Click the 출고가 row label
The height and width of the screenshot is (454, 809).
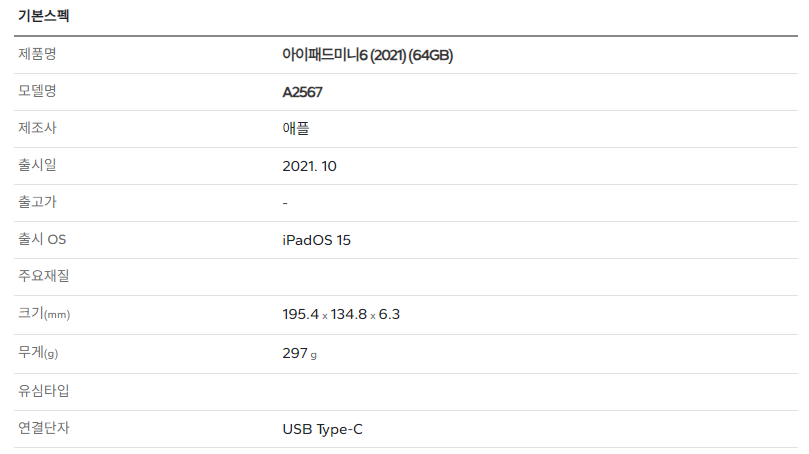point(37,202)
